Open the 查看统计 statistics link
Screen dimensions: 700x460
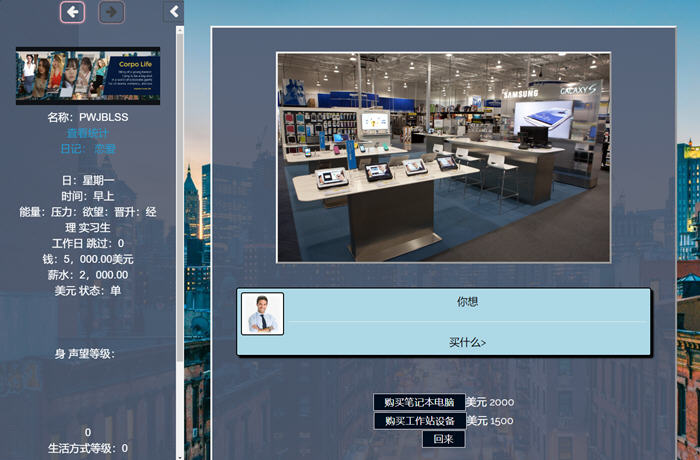coord(88,133)
